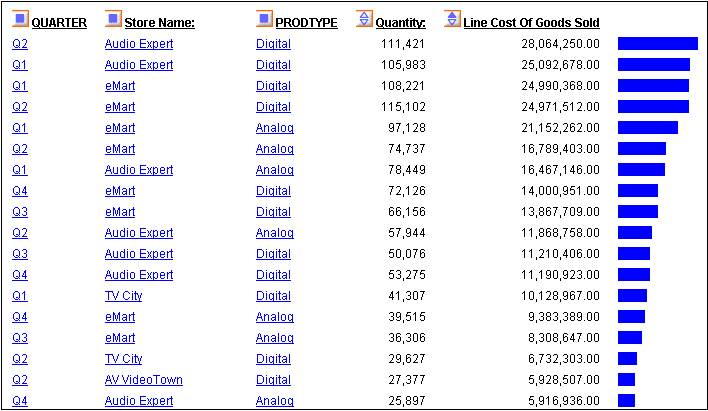
Task: Click the Line Cost Of Goods Sold header
Action: tap(531, 22)
